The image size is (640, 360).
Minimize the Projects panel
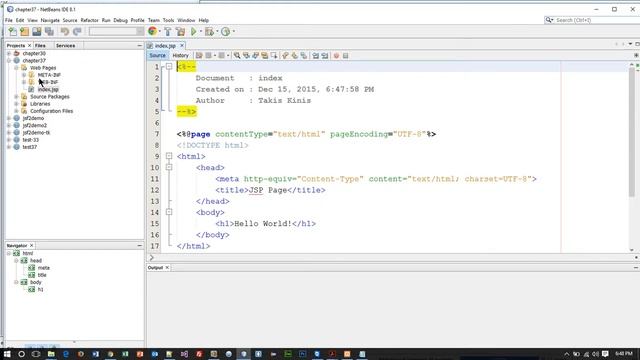140,45
